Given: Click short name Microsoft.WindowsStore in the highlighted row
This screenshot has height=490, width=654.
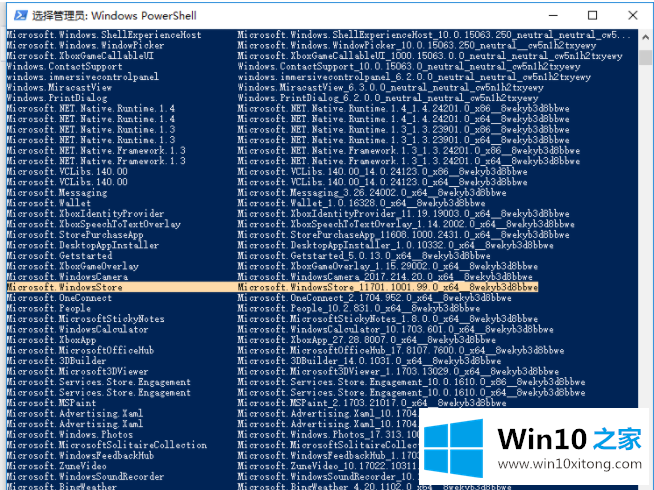Looking at the screenshot, I should pyautogui.click(x=64, y=287).
